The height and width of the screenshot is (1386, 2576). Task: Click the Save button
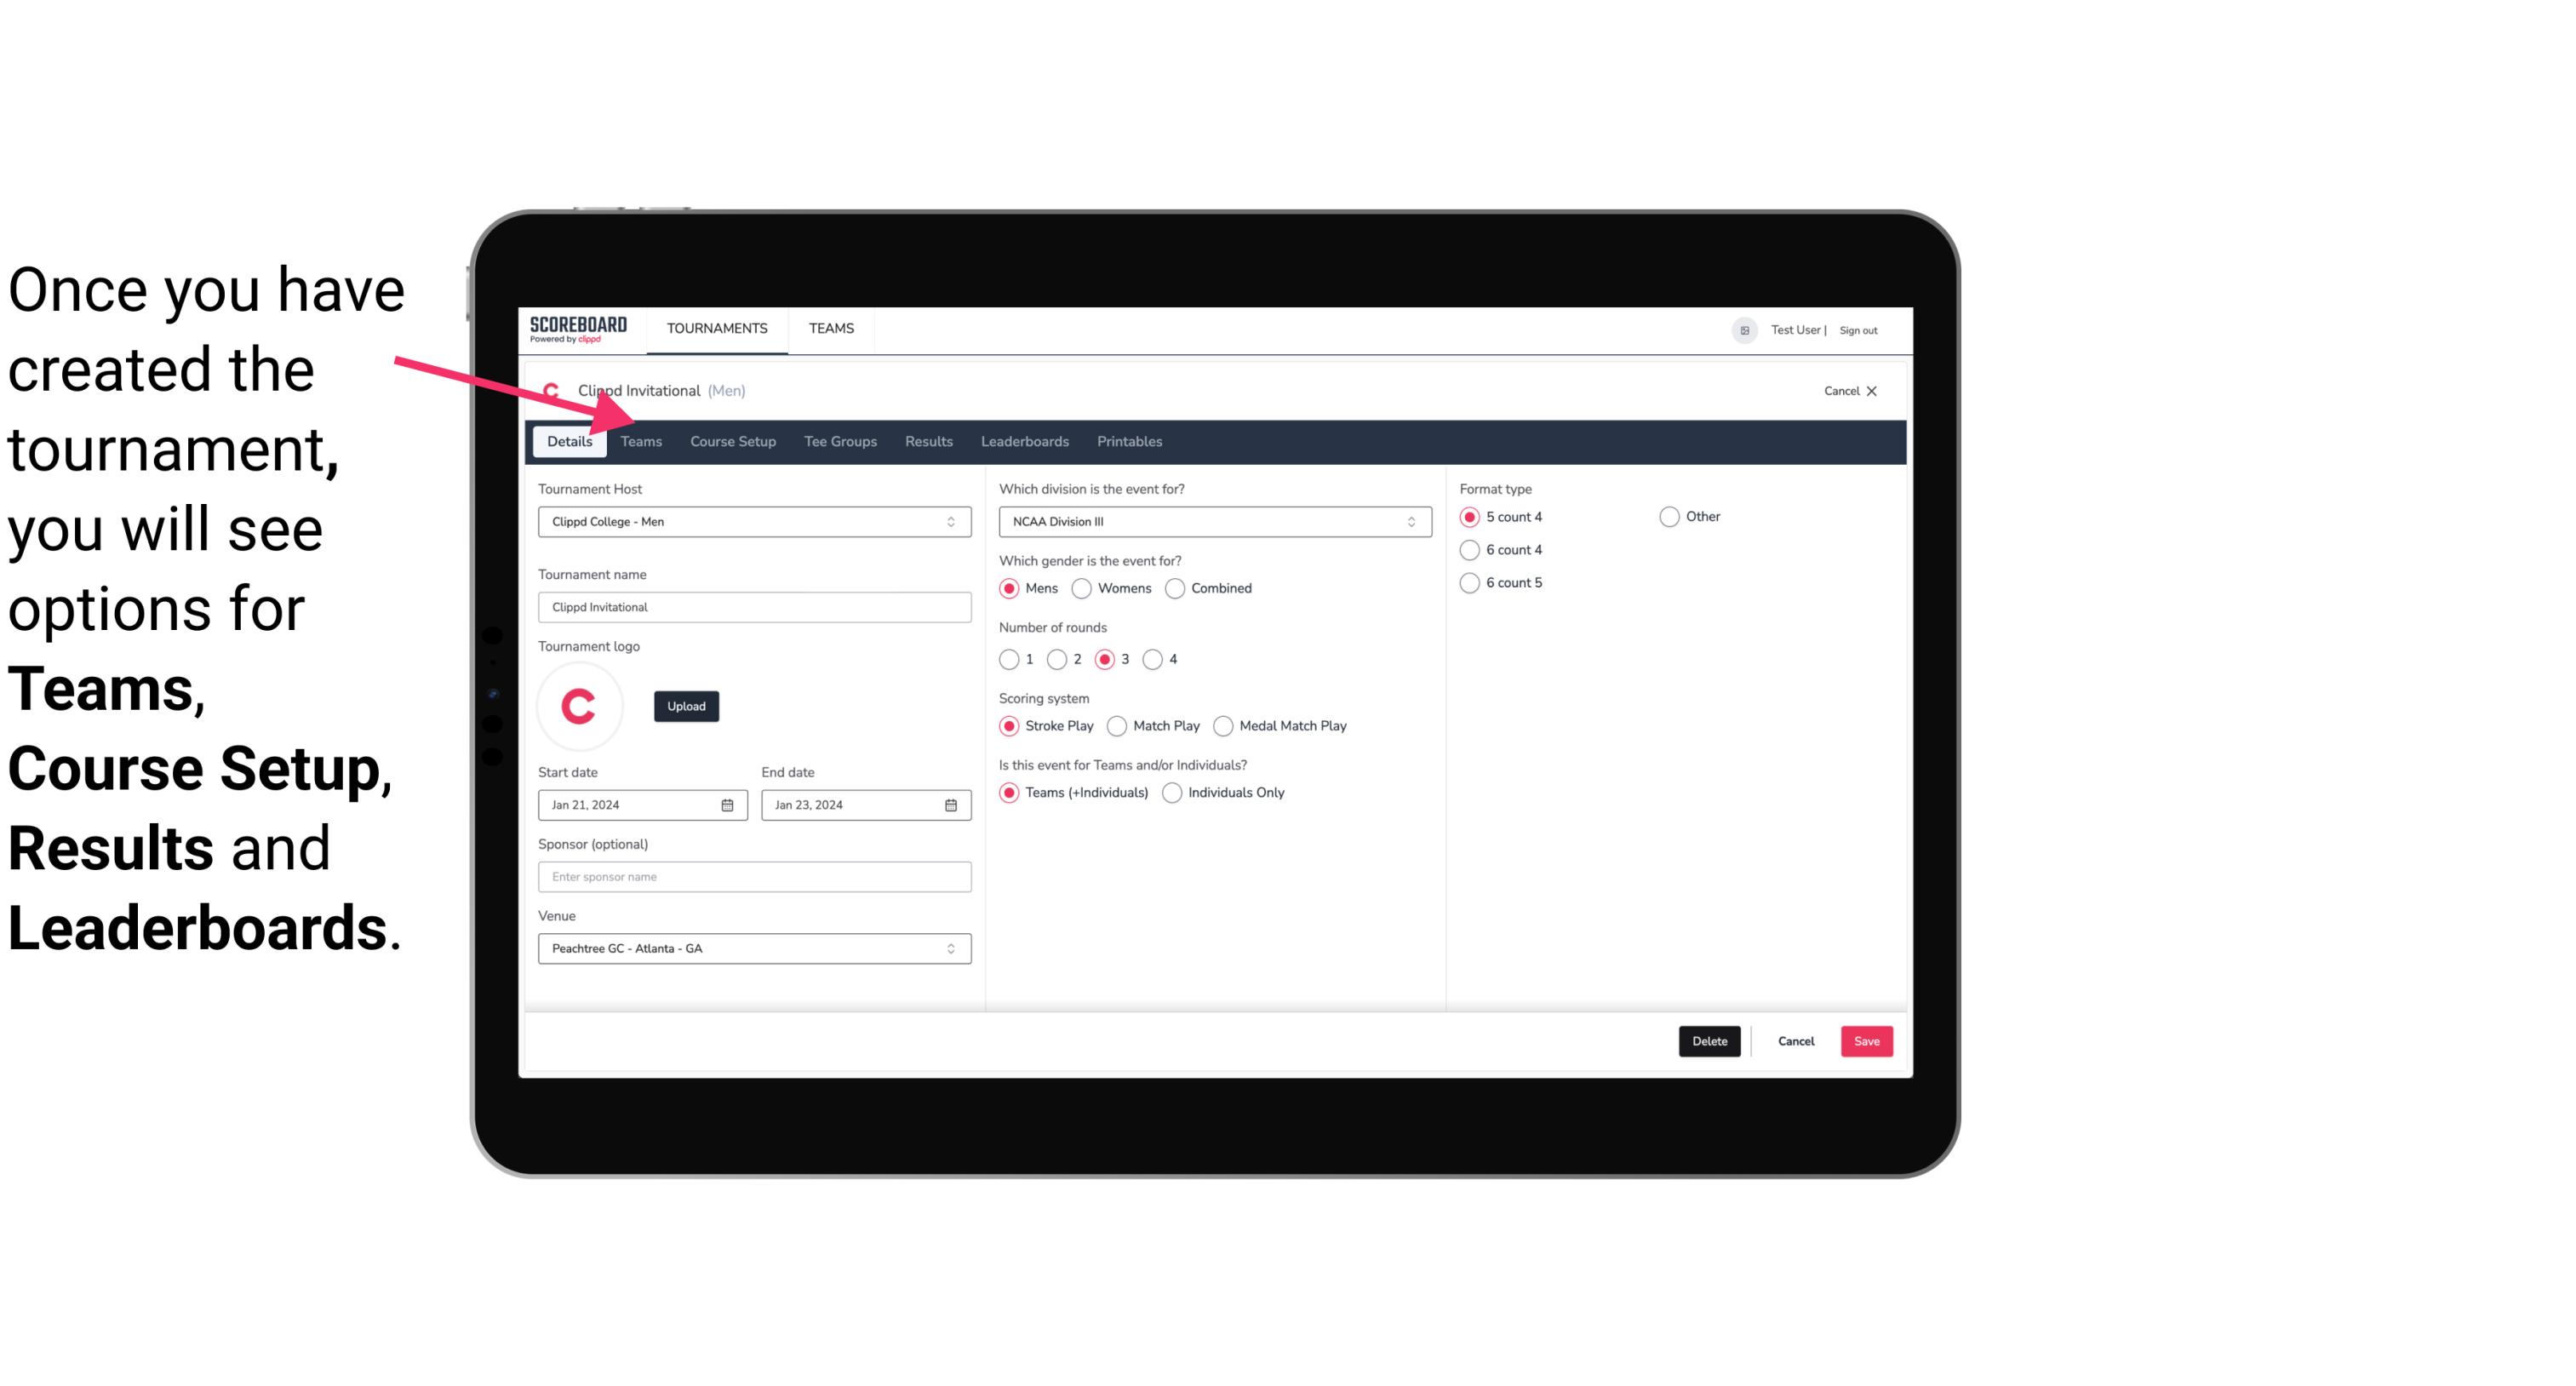[x=1866, y=1041]
